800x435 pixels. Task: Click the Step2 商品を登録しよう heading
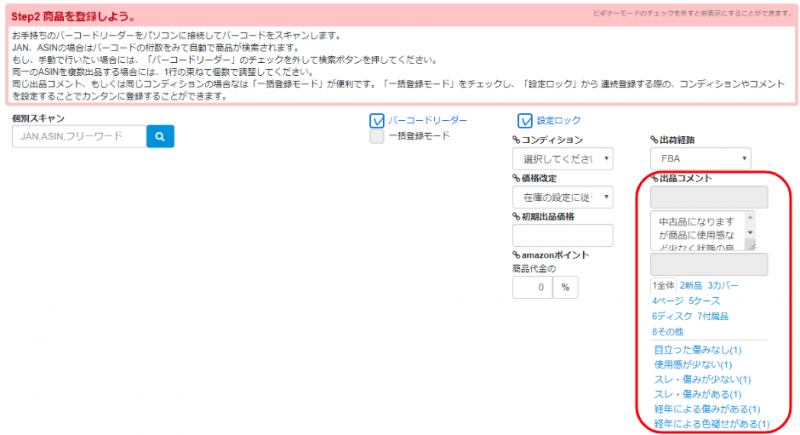73,16
